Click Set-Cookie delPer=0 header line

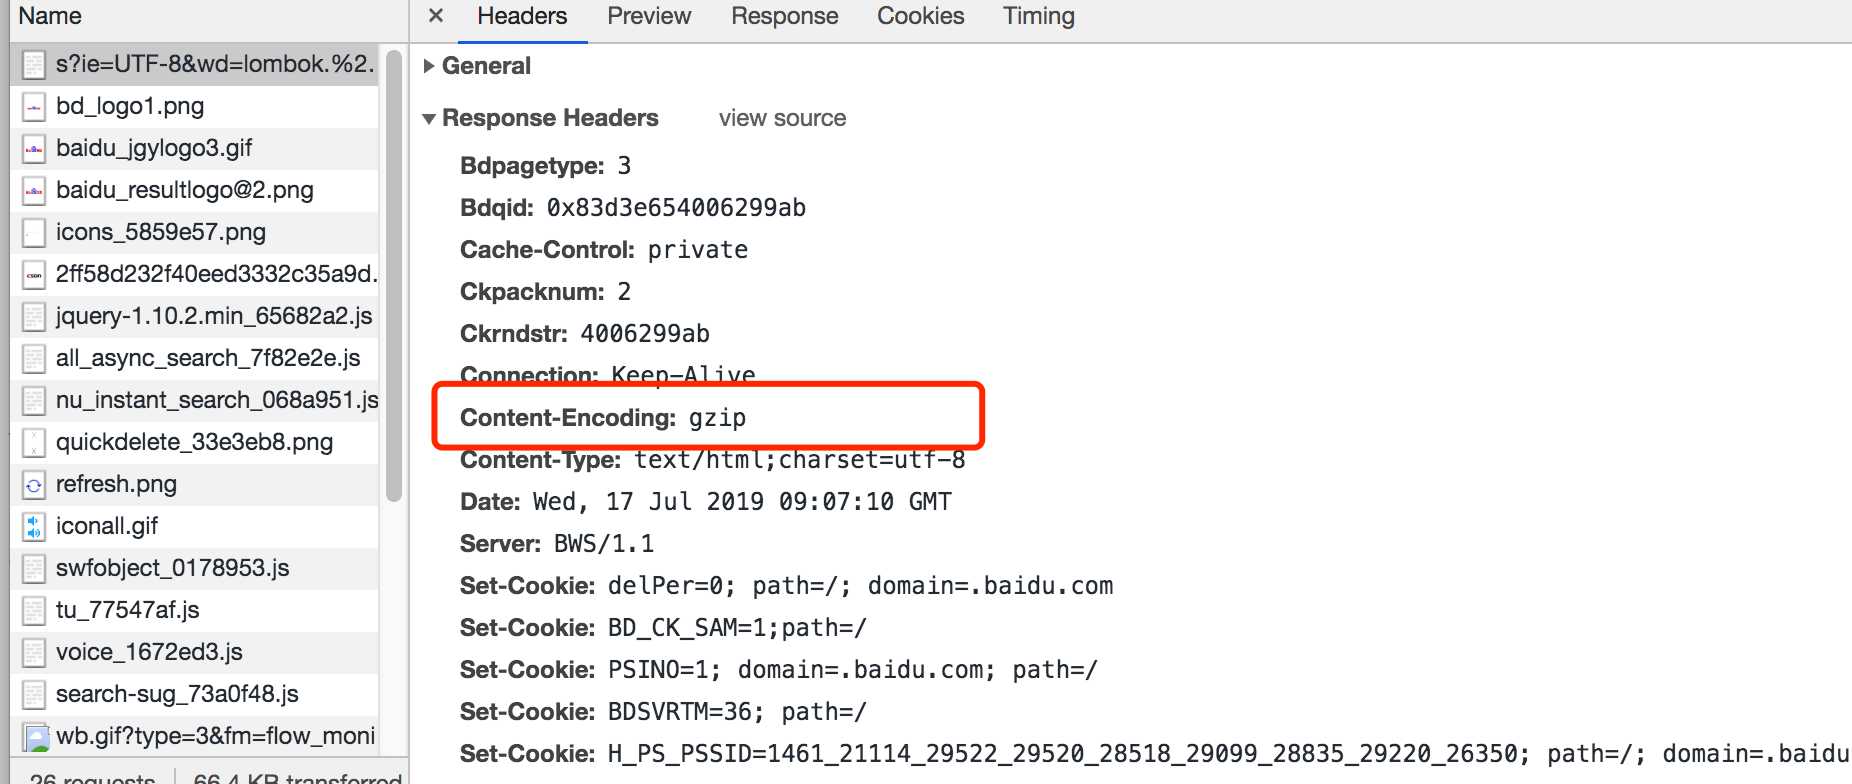pos(786,586)
